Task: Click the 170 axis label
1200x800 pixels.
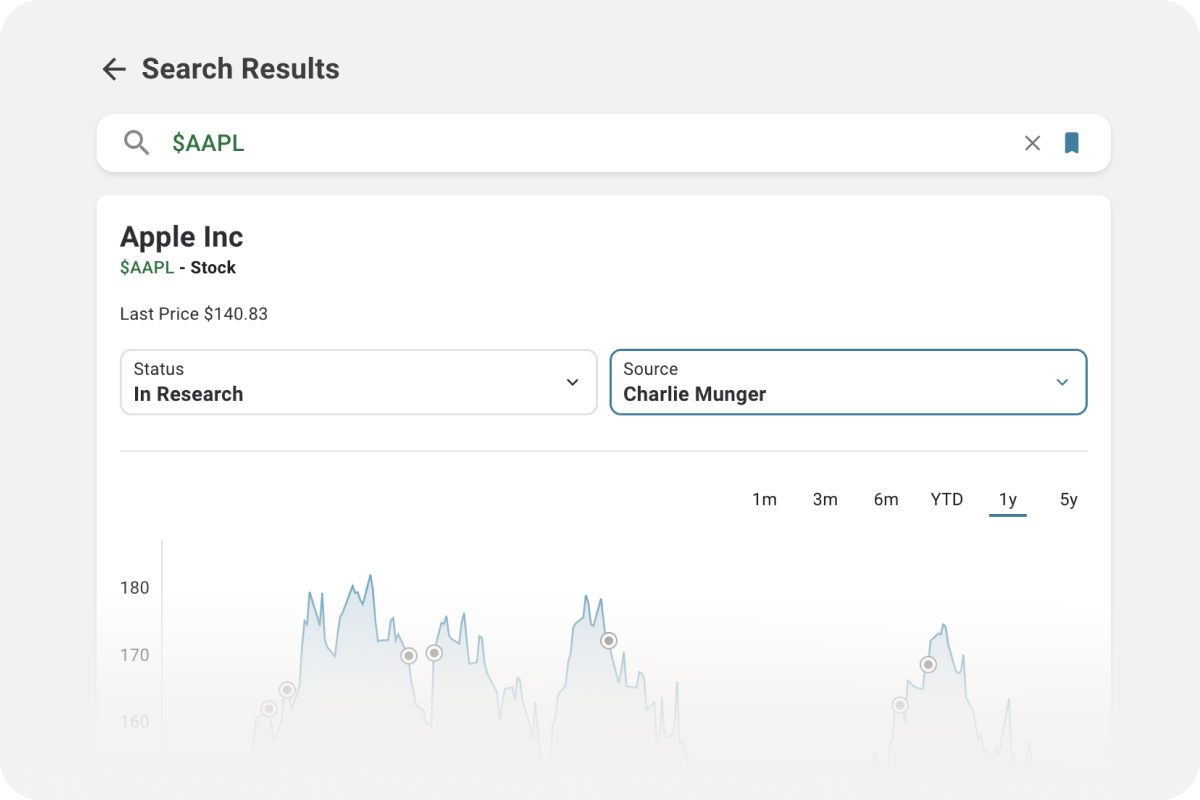Action: tap(135, 655)
